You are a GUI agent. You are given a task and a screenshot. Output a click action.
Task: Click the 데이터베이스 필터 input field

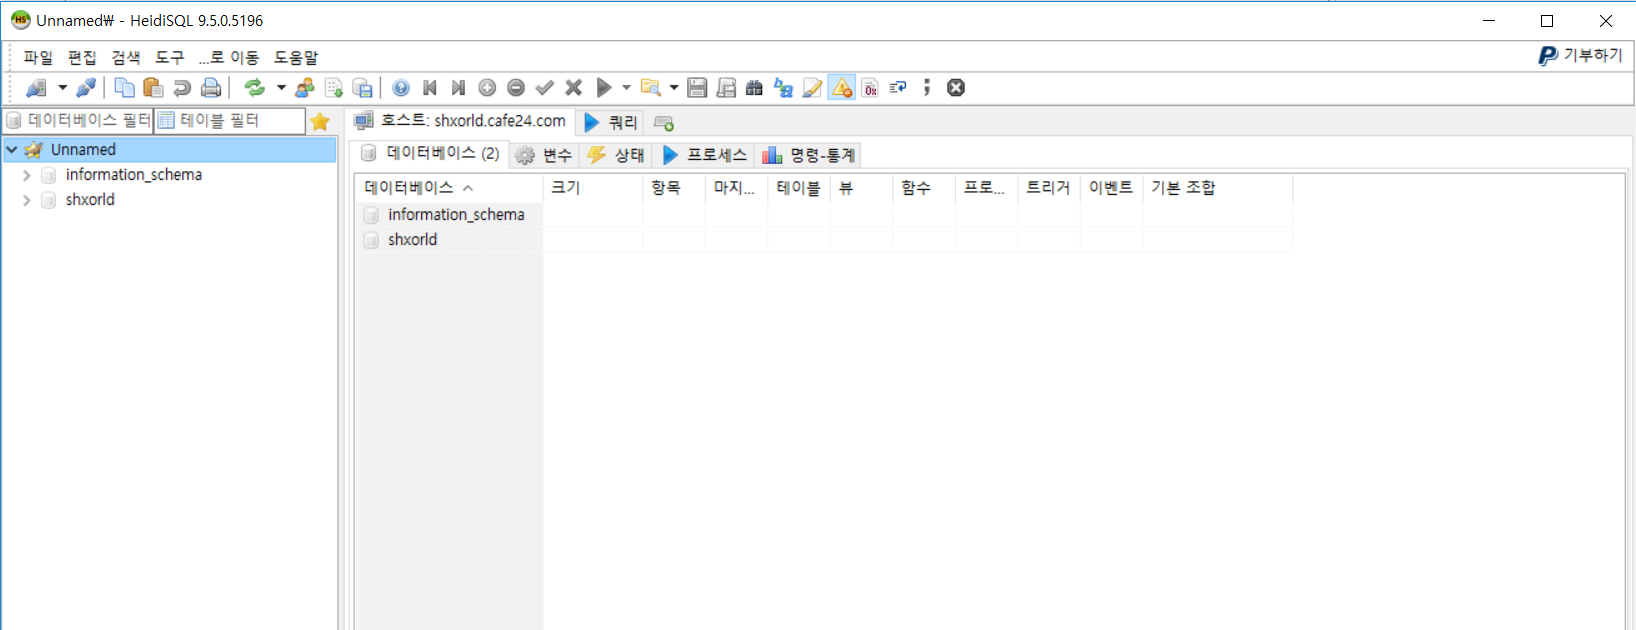pos(78,121)
